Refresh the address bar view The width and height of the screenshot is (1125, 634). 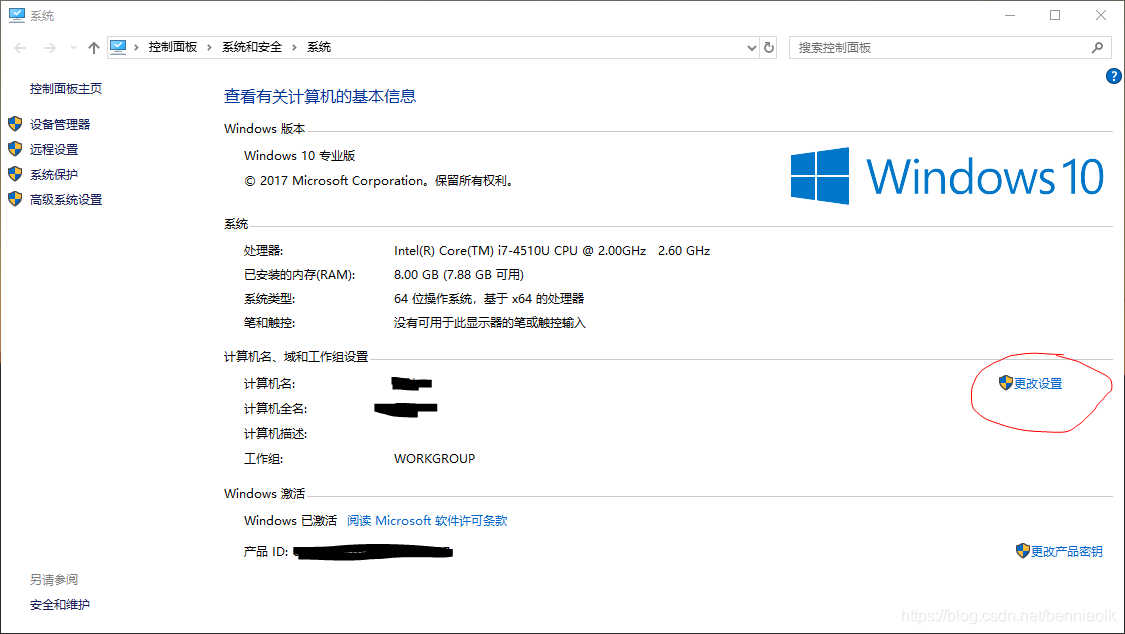click(769, 47)
